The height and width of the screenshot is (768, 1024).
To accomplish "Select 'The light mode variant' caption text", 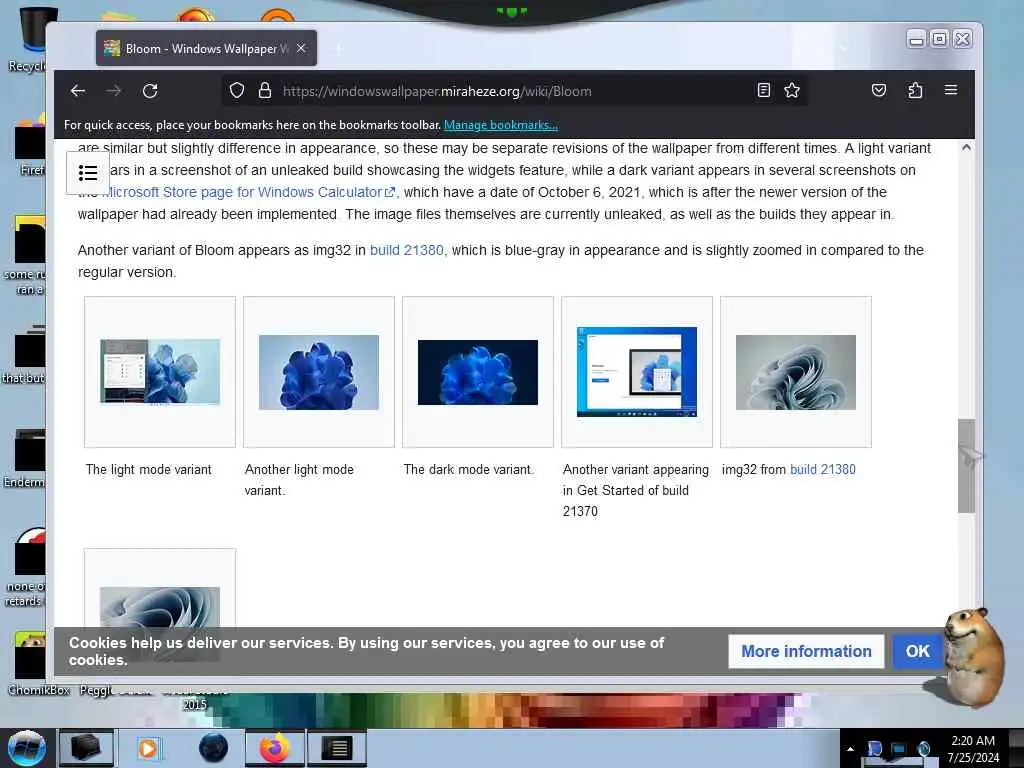I will 149,470.
